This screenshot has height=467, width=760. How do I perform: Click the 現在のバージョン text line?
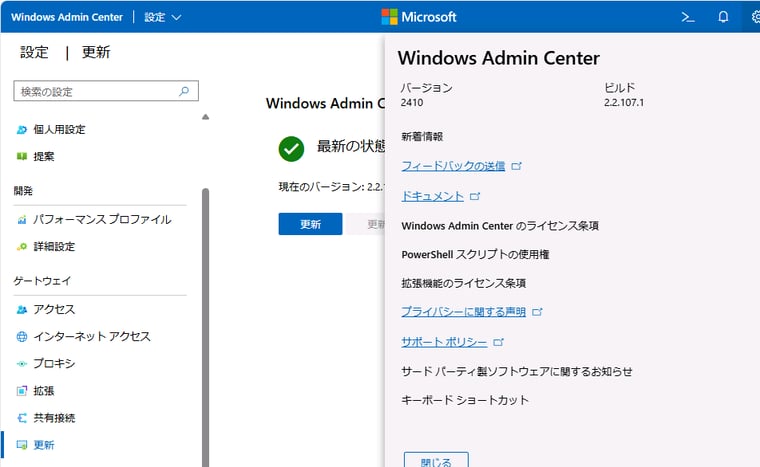pos(332,187)
